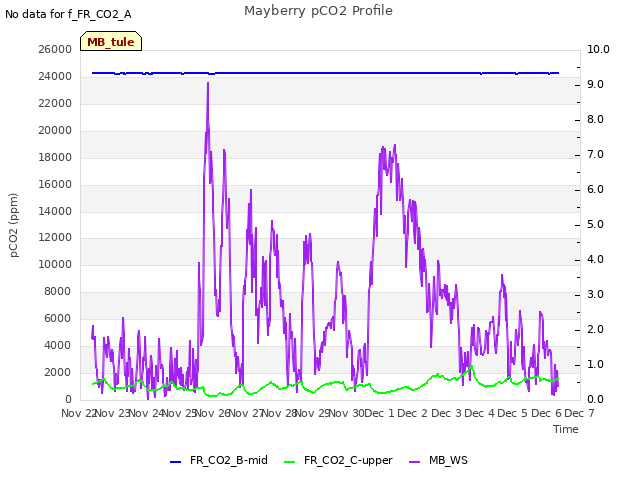This screenshot has height=480, width=640.
Task: Click the 24000 y-axis tick label
Action: click(55, 76)
